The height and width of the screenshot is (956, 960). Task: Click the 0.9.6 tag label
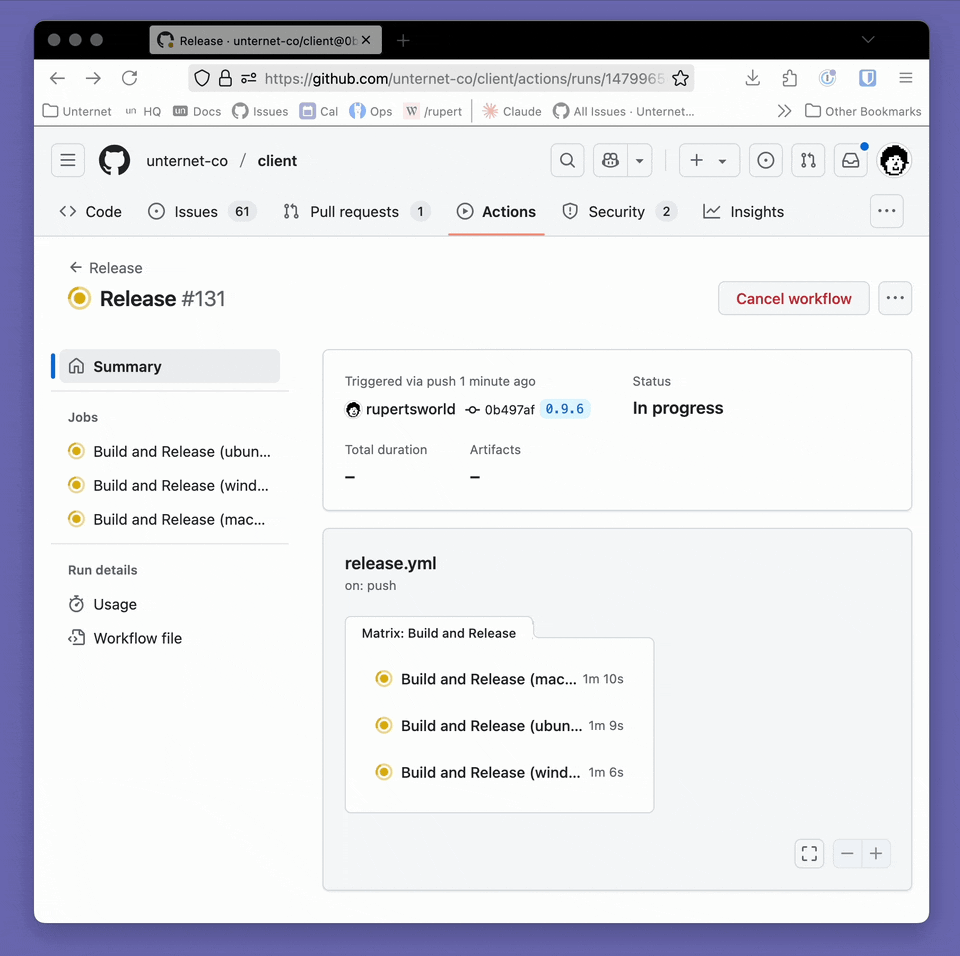tap(564, 409)
